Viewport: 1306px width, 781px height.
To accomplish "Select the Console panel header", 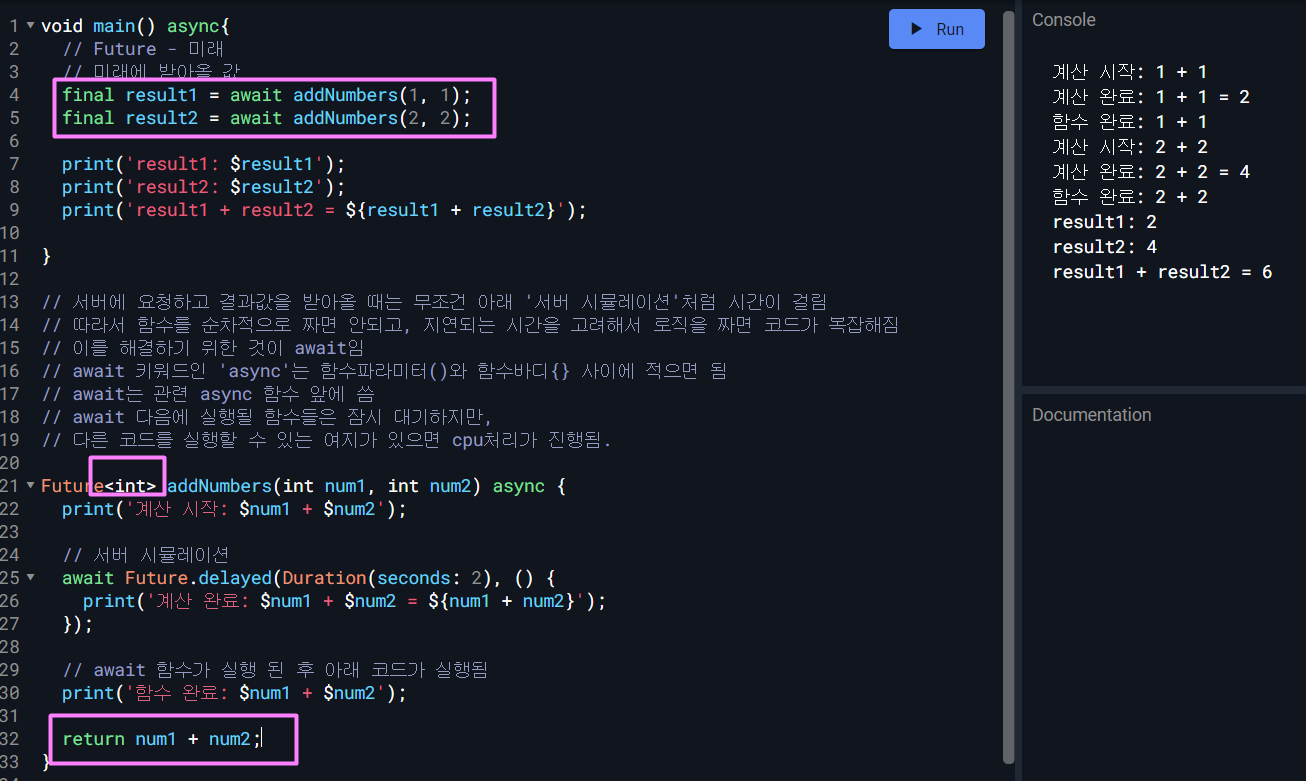I will tap(1064, 20).
